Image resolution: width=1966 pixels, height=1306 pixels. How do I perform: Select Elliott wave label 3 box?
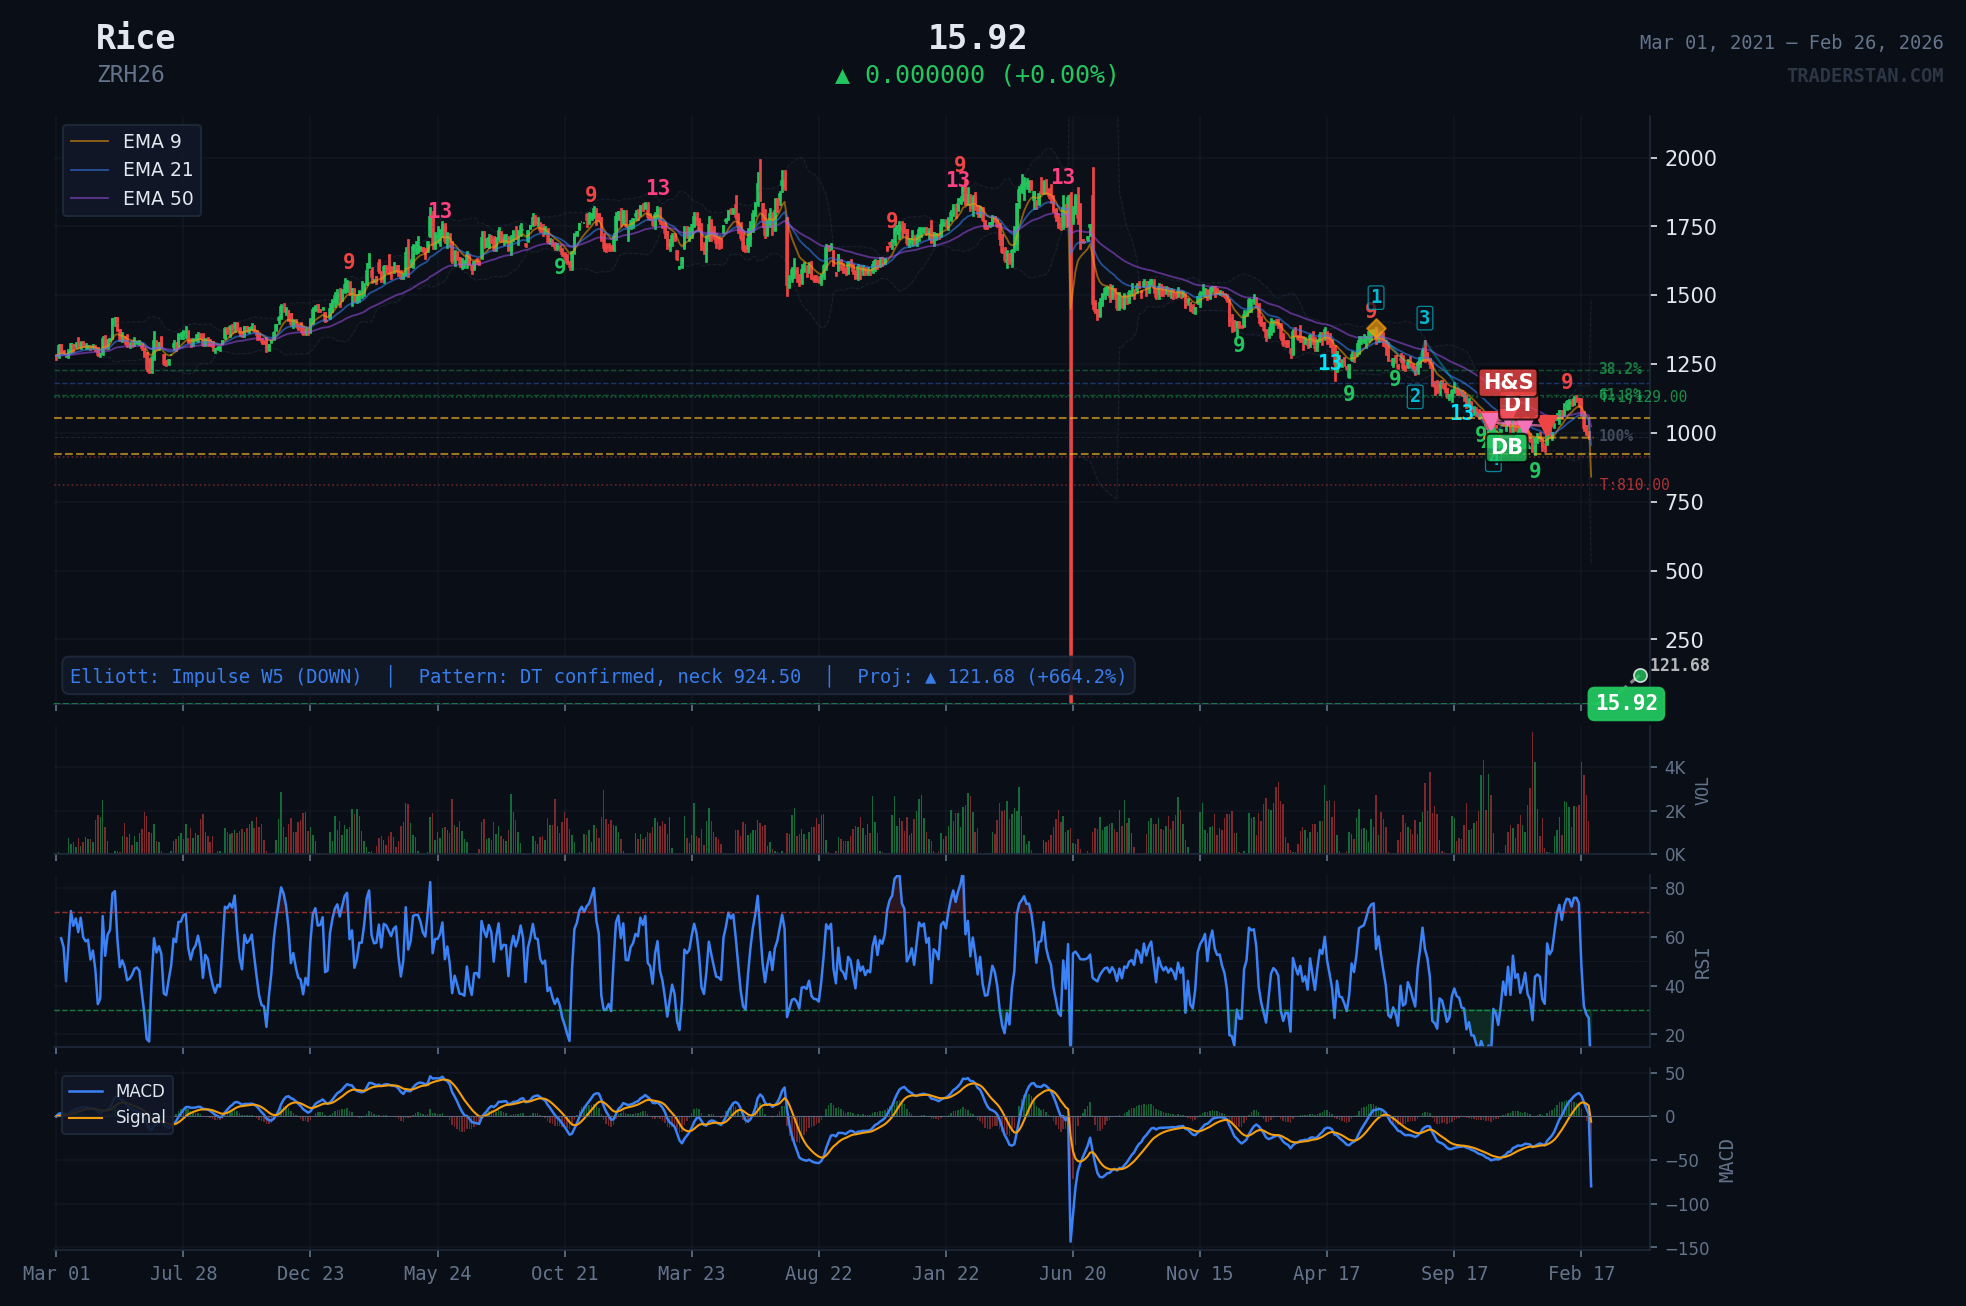(x=1424, y=318)
